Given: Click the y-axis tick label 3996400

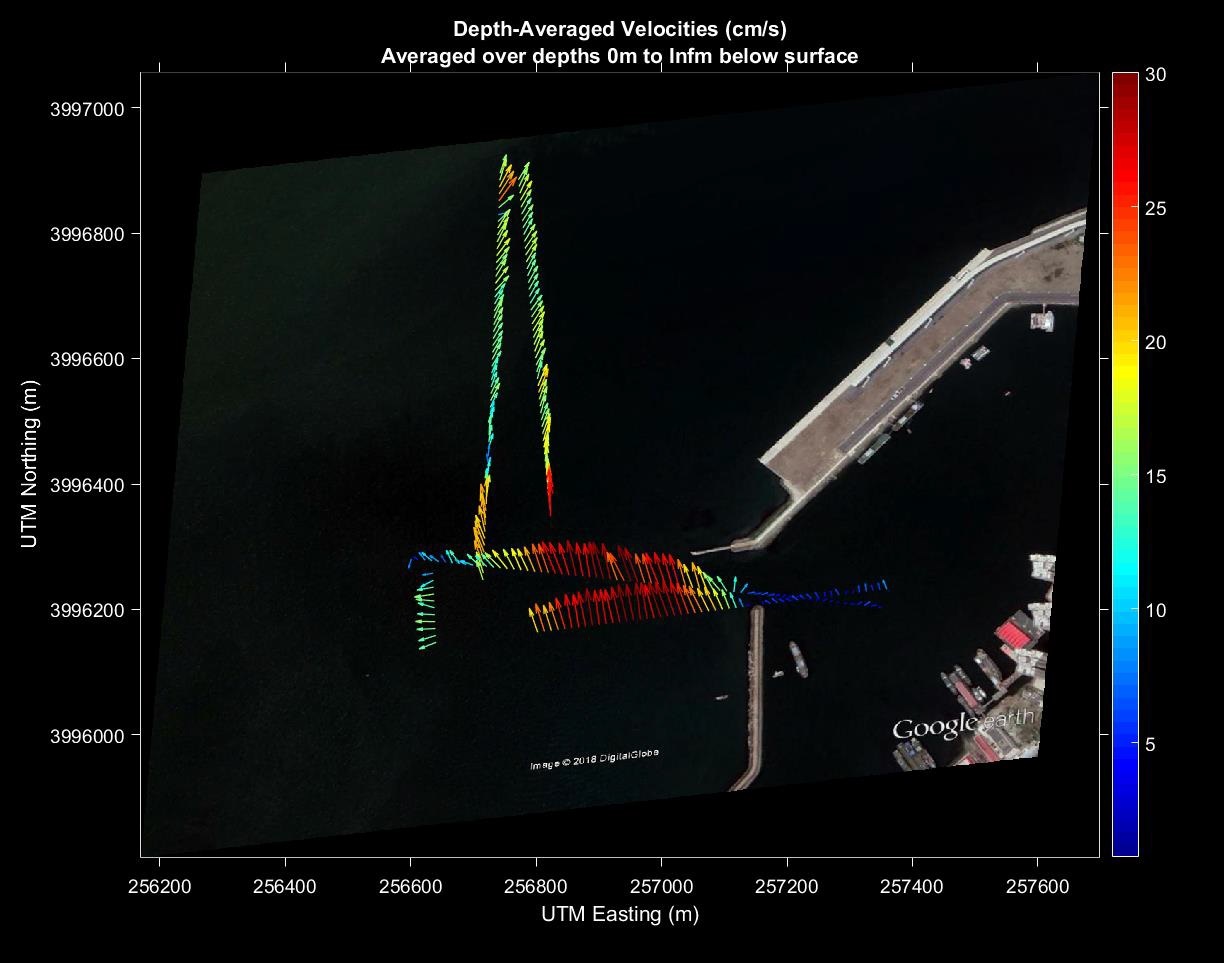Looking at the screenshot, I should (82, 485).
